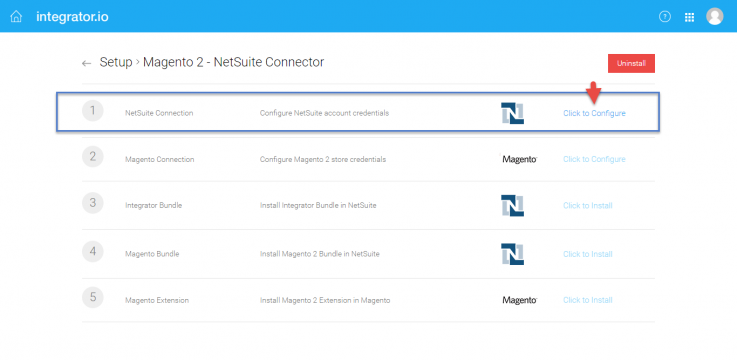Click the step 1 number circle
Viewport: 737px width, 360px height.
93,111
